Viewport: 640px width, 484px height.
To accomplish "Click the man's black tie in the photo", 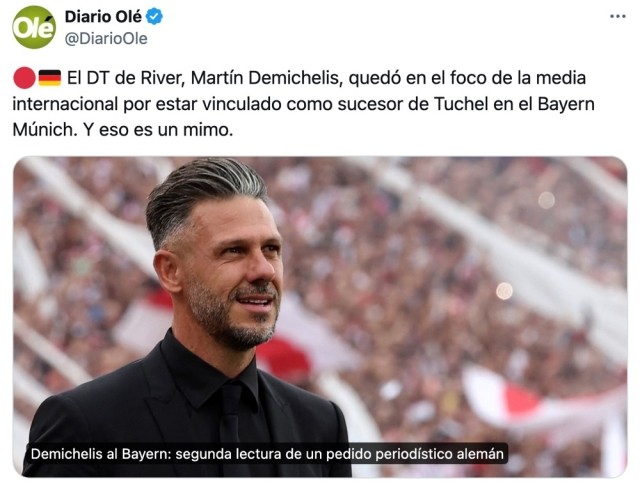I will 231,426.
